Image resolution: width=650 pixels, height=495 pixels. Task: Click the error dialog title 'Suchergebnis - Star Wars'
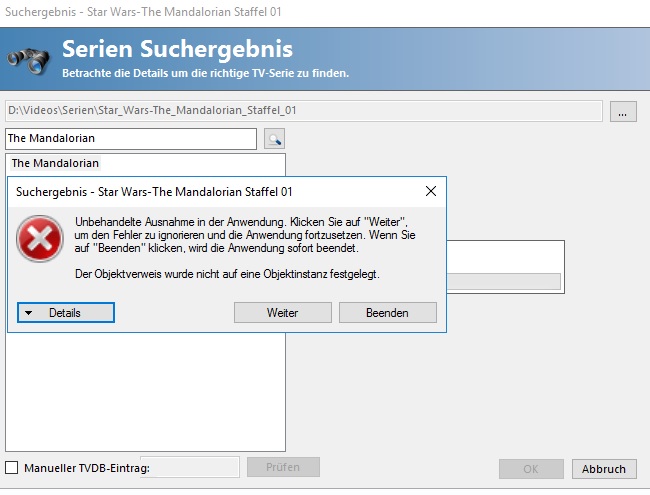(x=154, y=192)
